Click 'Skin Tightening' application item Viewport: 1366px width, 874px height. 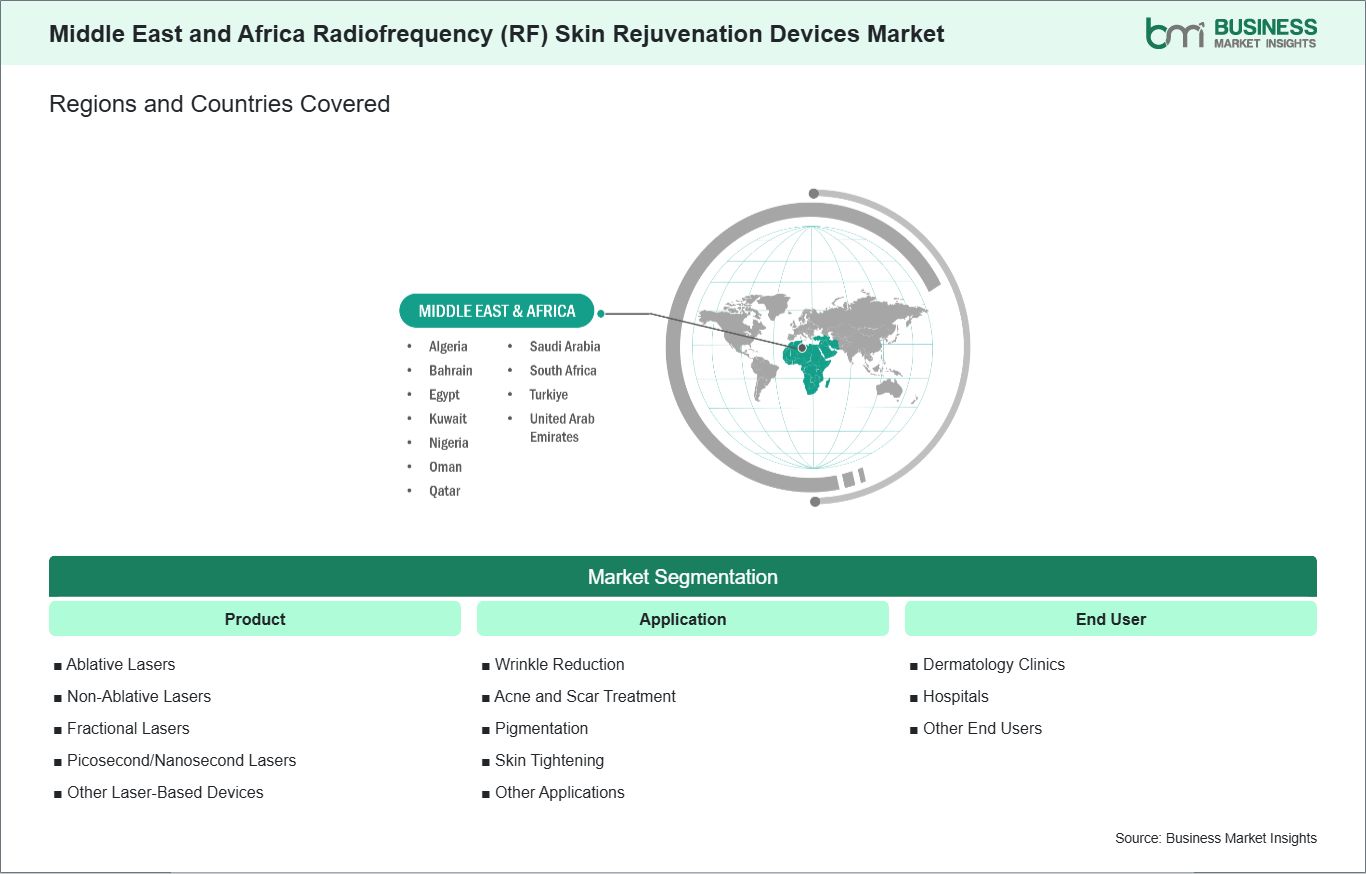549,760
